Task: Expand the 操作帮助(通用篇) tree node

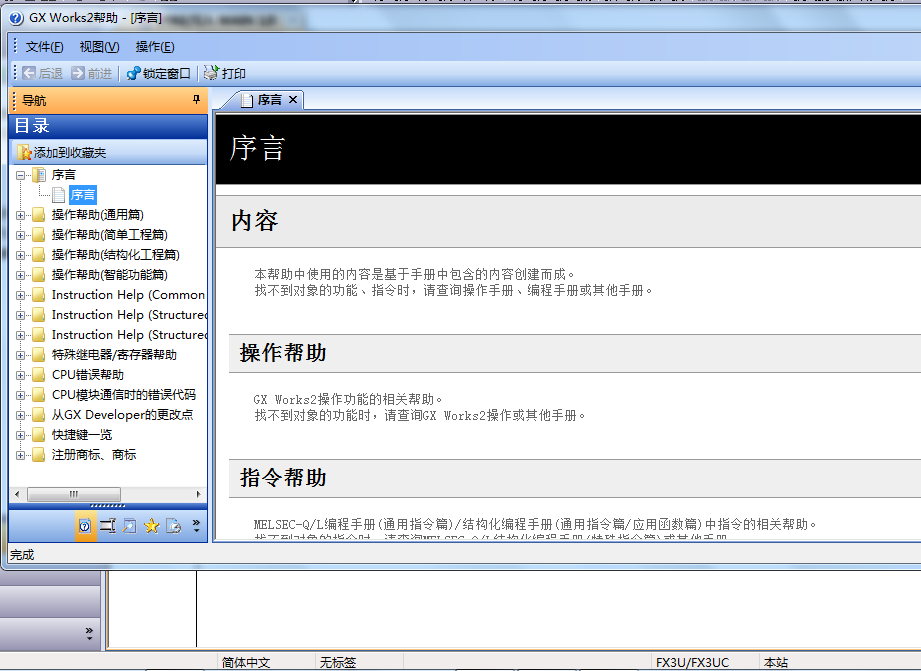Action: pyautogui.click(x=20, y=215)
